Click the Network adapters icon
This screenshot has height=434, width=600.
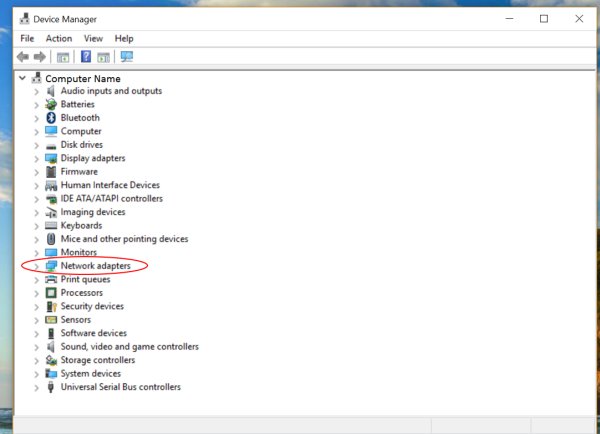(x=51, y=266)
